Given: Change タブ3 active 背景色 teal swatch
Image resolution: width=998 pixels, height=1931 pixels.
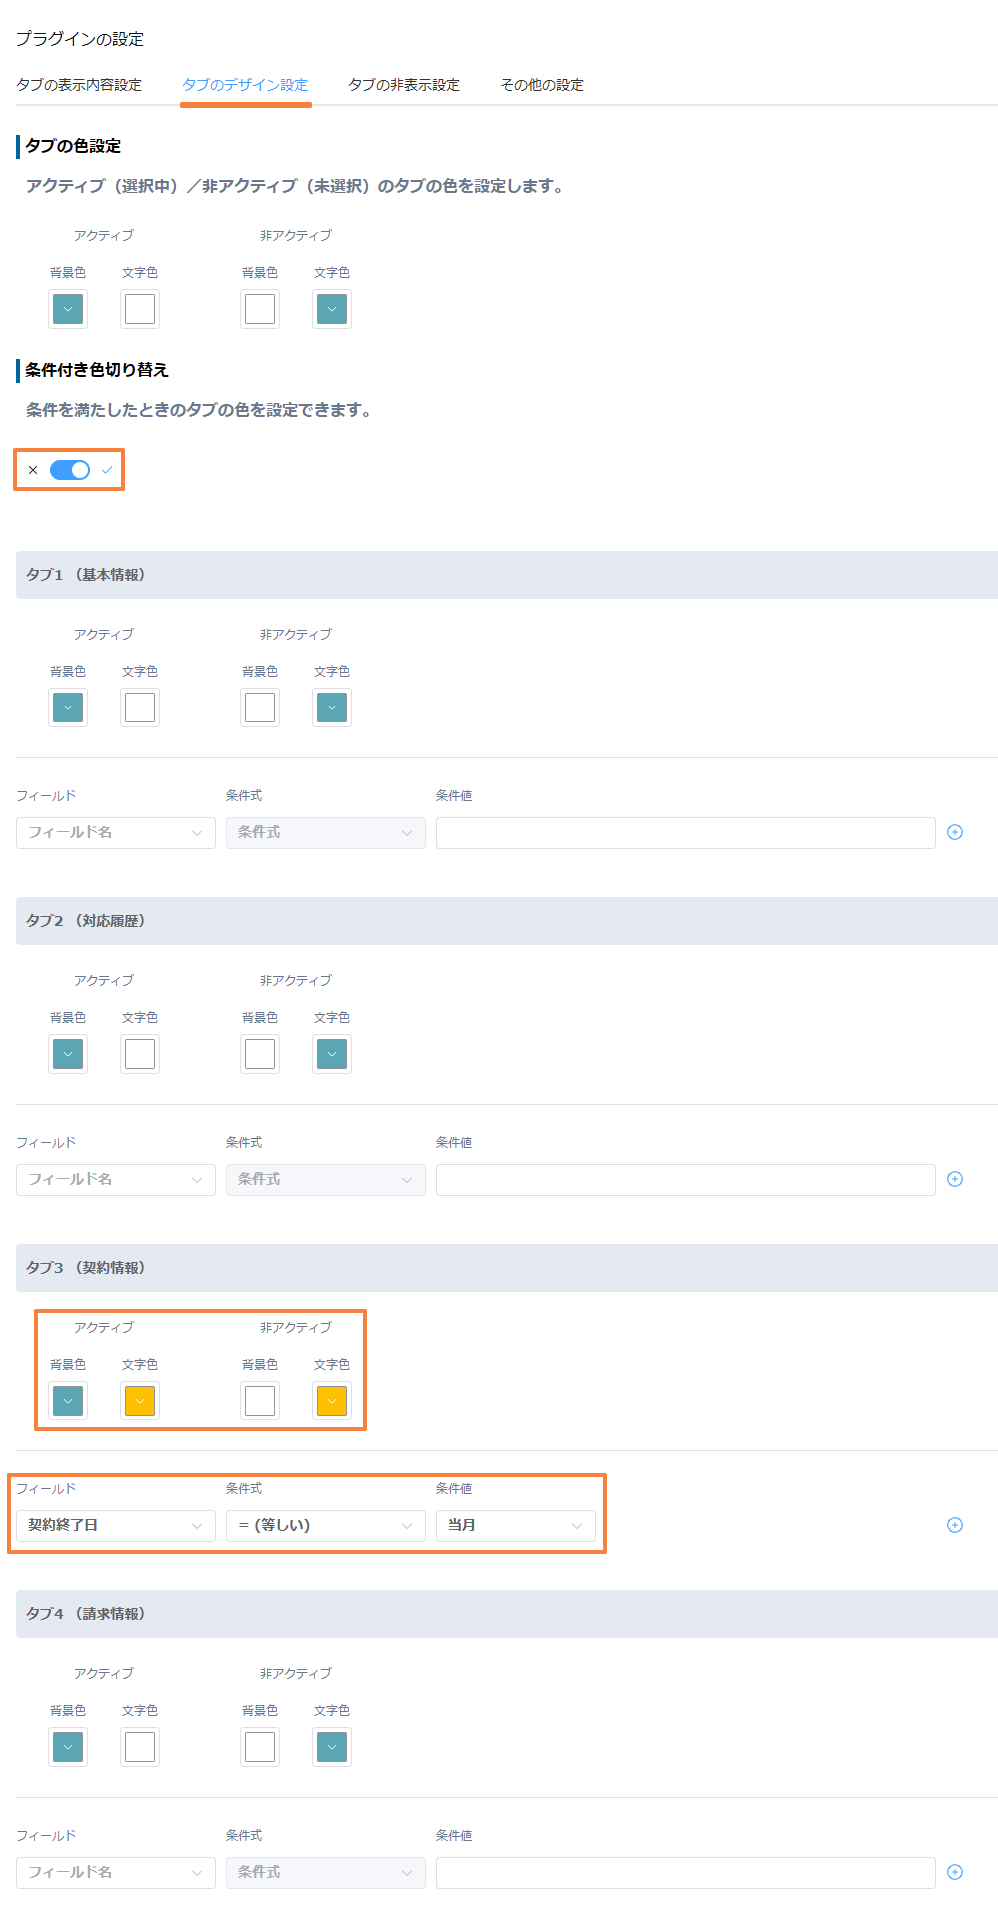Looking at the screenshot, I should 68,1401.
